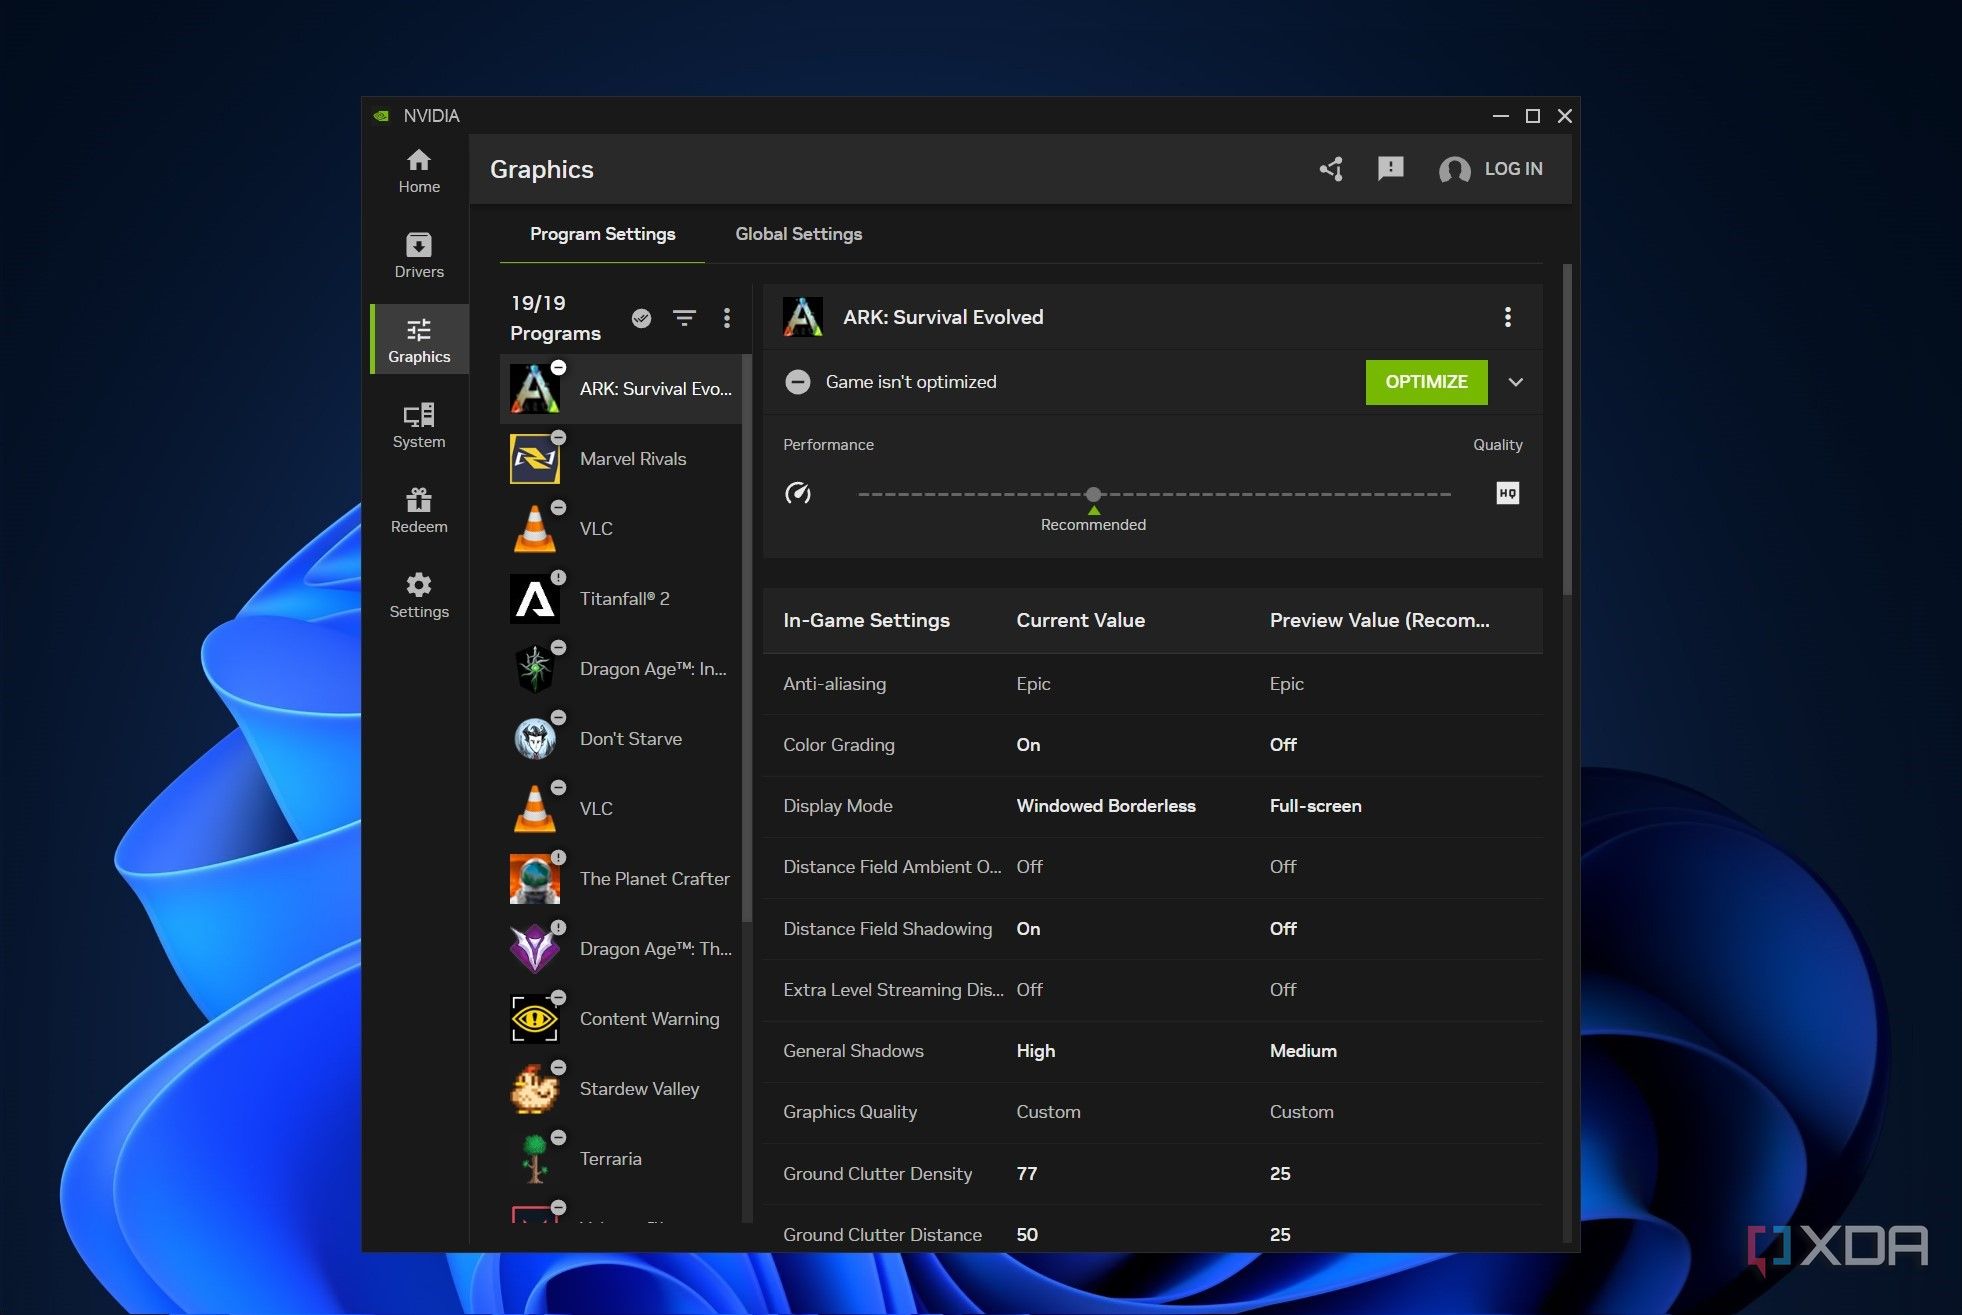Click the performance gauge icon
1962x1315 pixels.
tap(798, 493)
